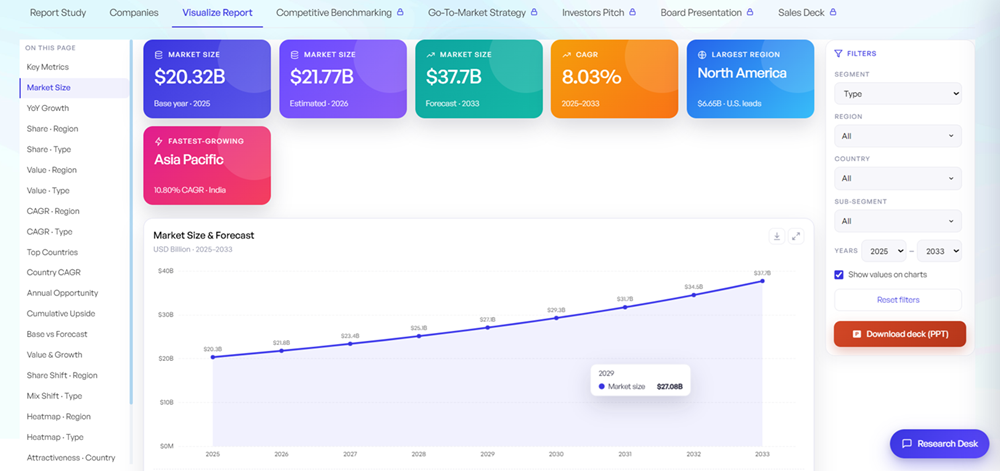
Task: Open the Country filter dropdown
Action: click(x=898, y=178)
